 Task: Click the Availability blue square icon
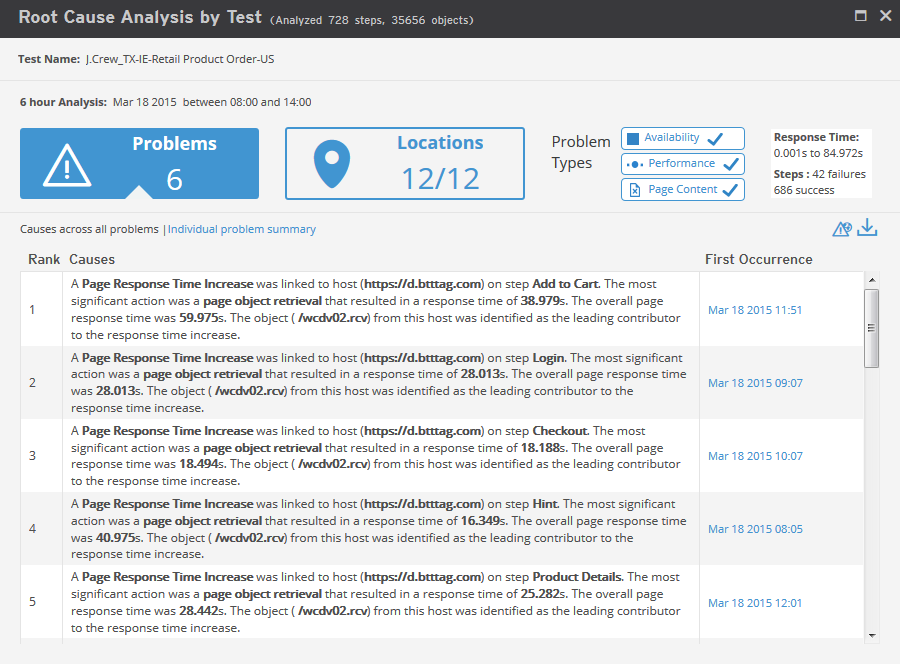tap(633, 138)
